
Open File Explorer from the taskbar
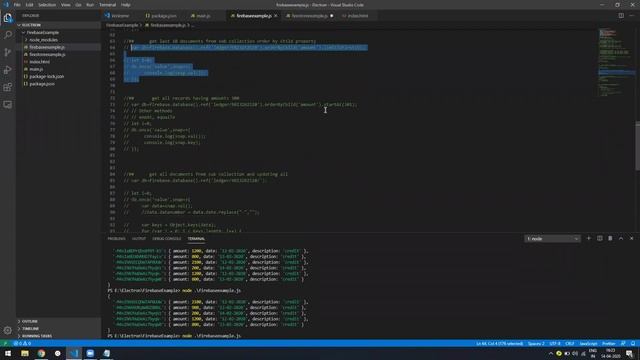25,353
